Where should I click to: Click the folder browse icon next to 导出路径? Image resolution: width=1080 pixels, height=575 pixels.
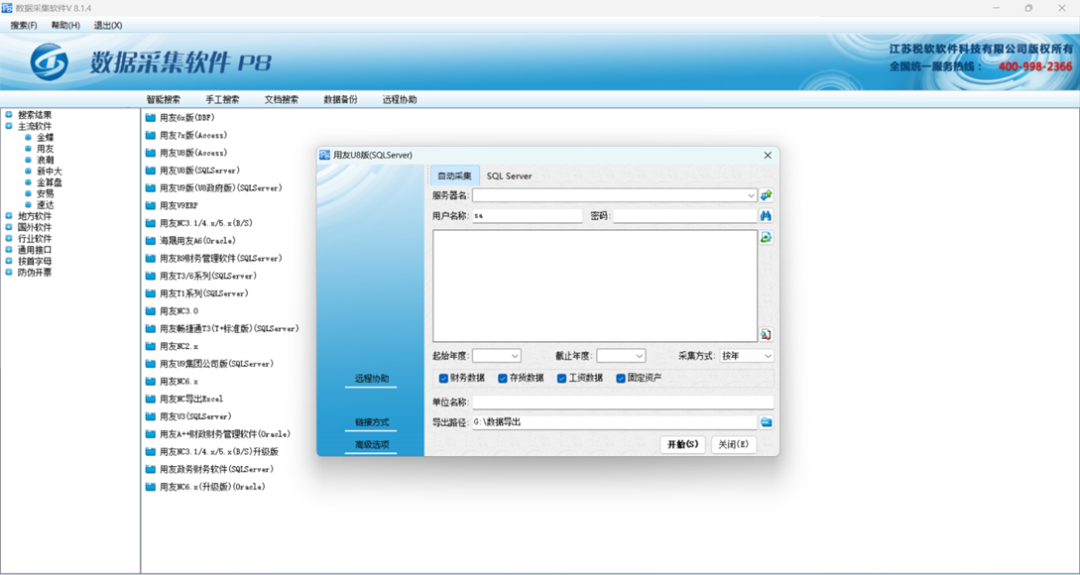pyautogui.click(x=766, y=422)
